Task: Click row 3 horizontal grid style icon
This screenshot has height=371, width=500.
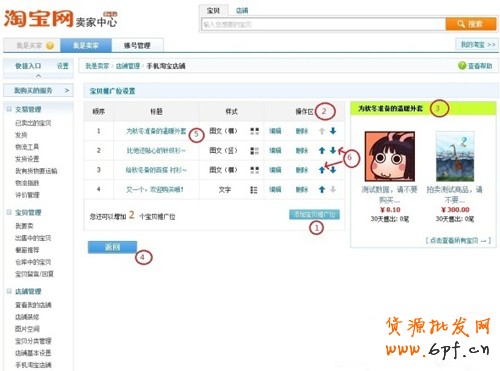Action: point(254,170)
